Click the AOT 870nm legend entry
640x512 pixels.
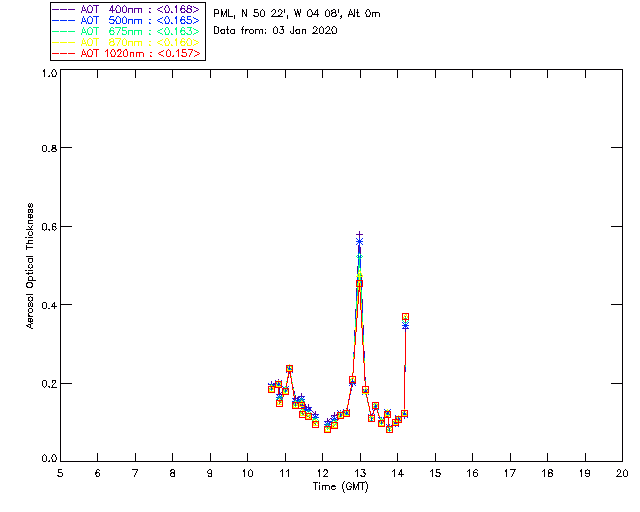coord(126,42)
